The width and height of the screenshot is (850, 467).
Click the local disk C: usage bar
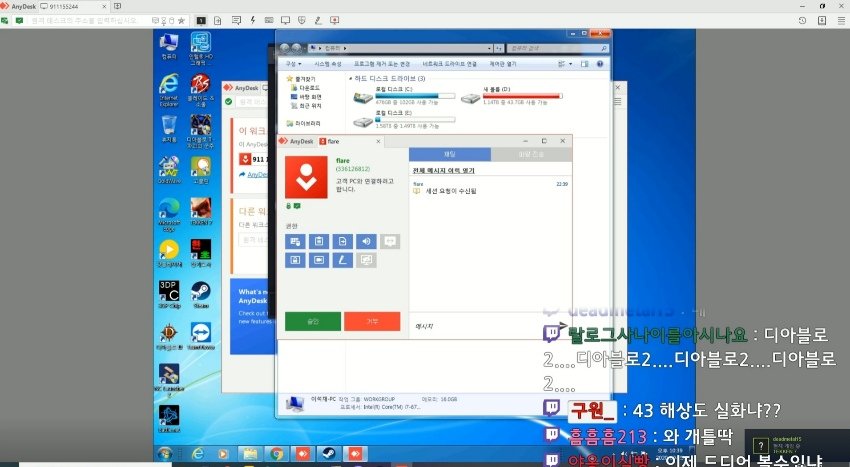[414, 97]
